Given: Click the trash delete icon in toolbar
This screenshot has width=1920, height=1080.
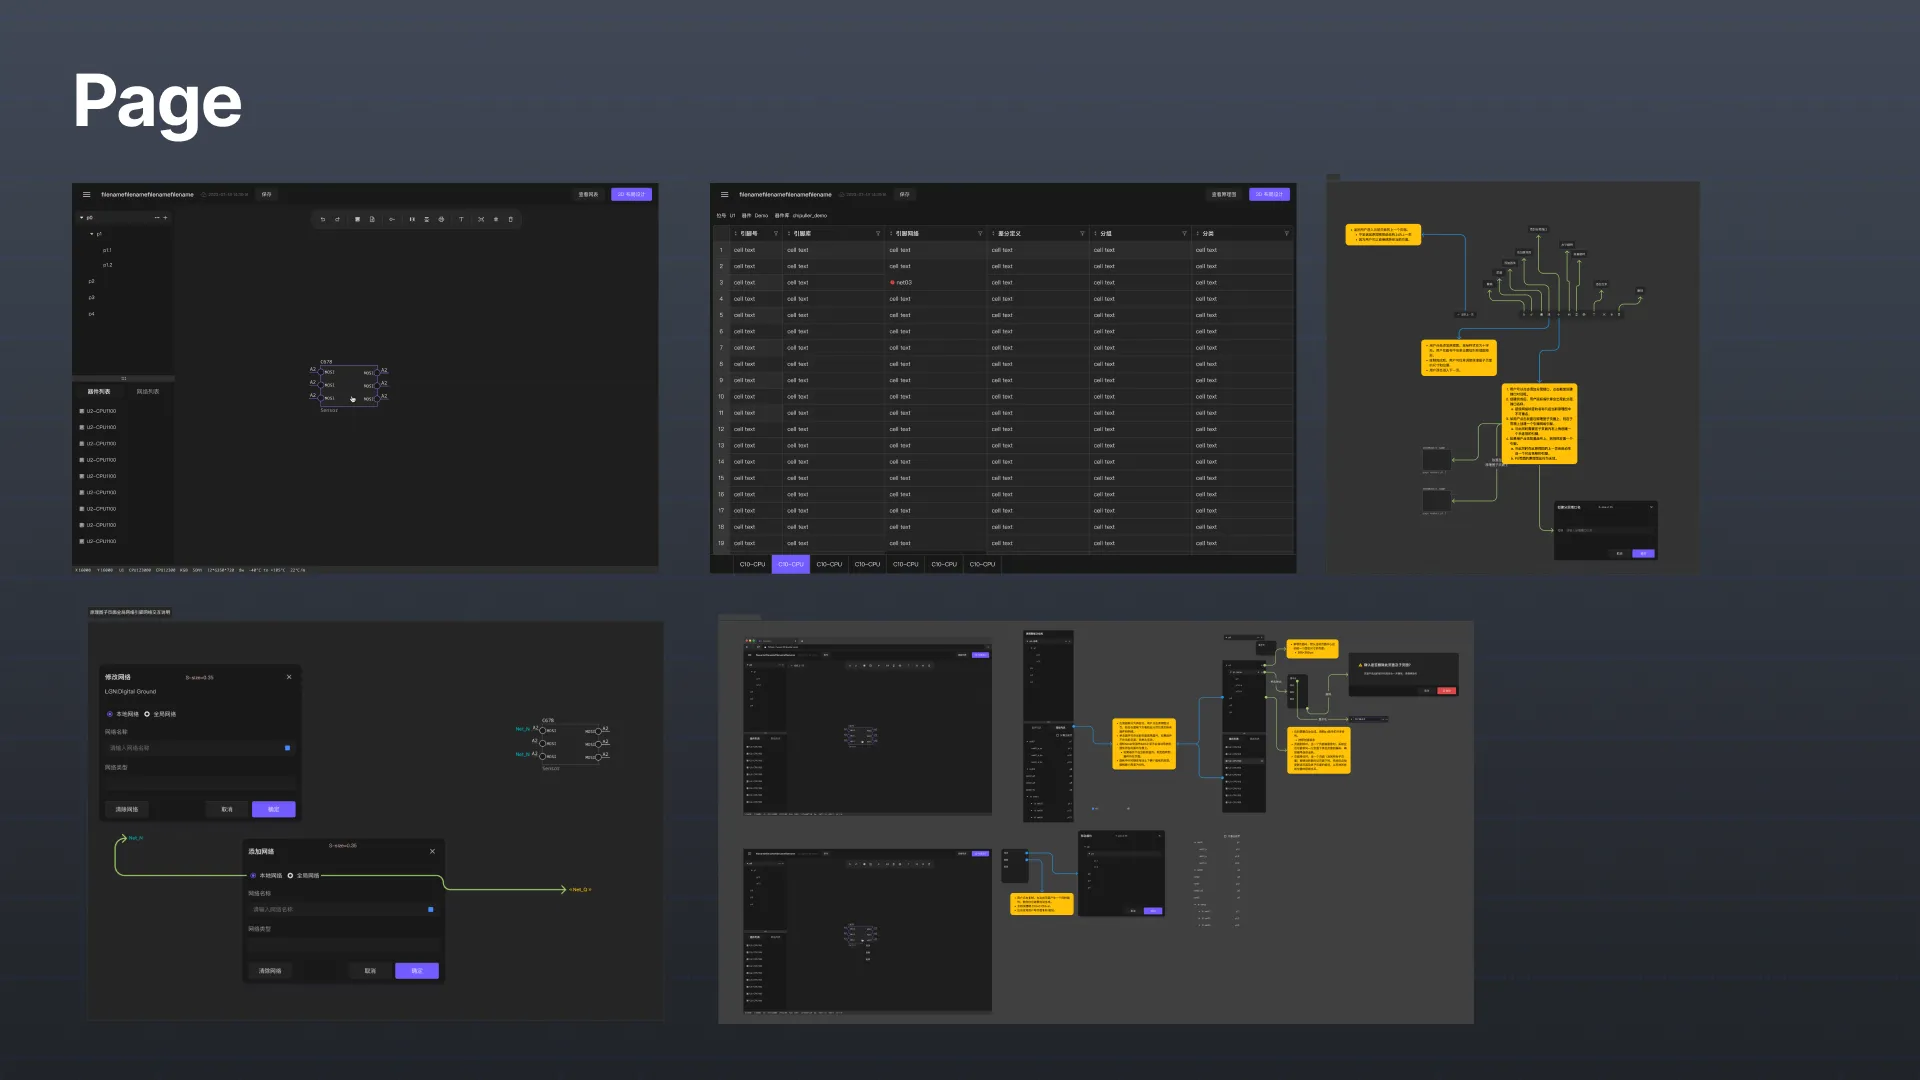Looking at the screenshot, I should pyautogui.click(x=511, y=219).
